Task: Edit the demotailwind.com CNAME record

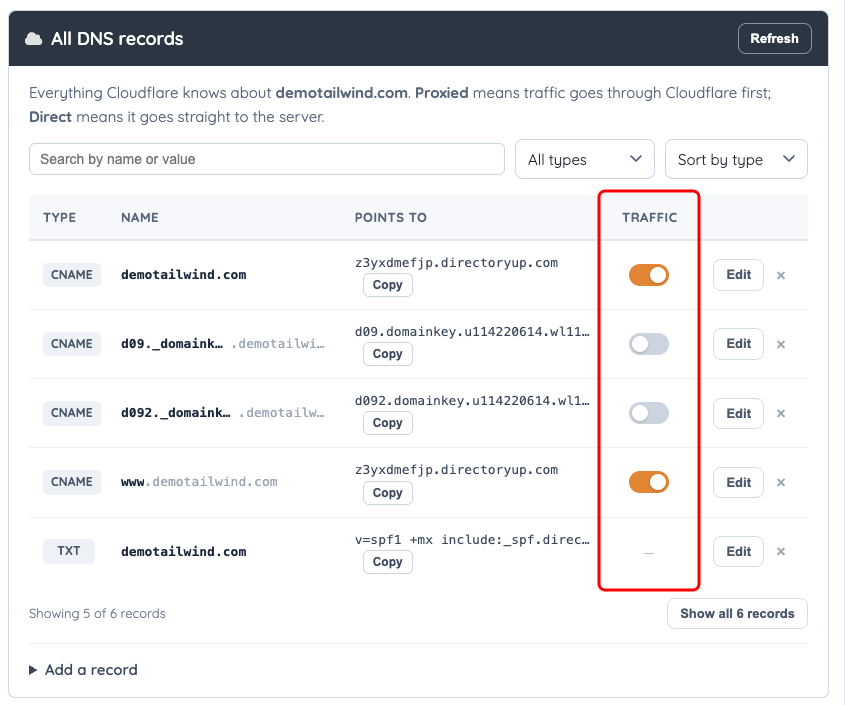Action: (x=738, y=275)
